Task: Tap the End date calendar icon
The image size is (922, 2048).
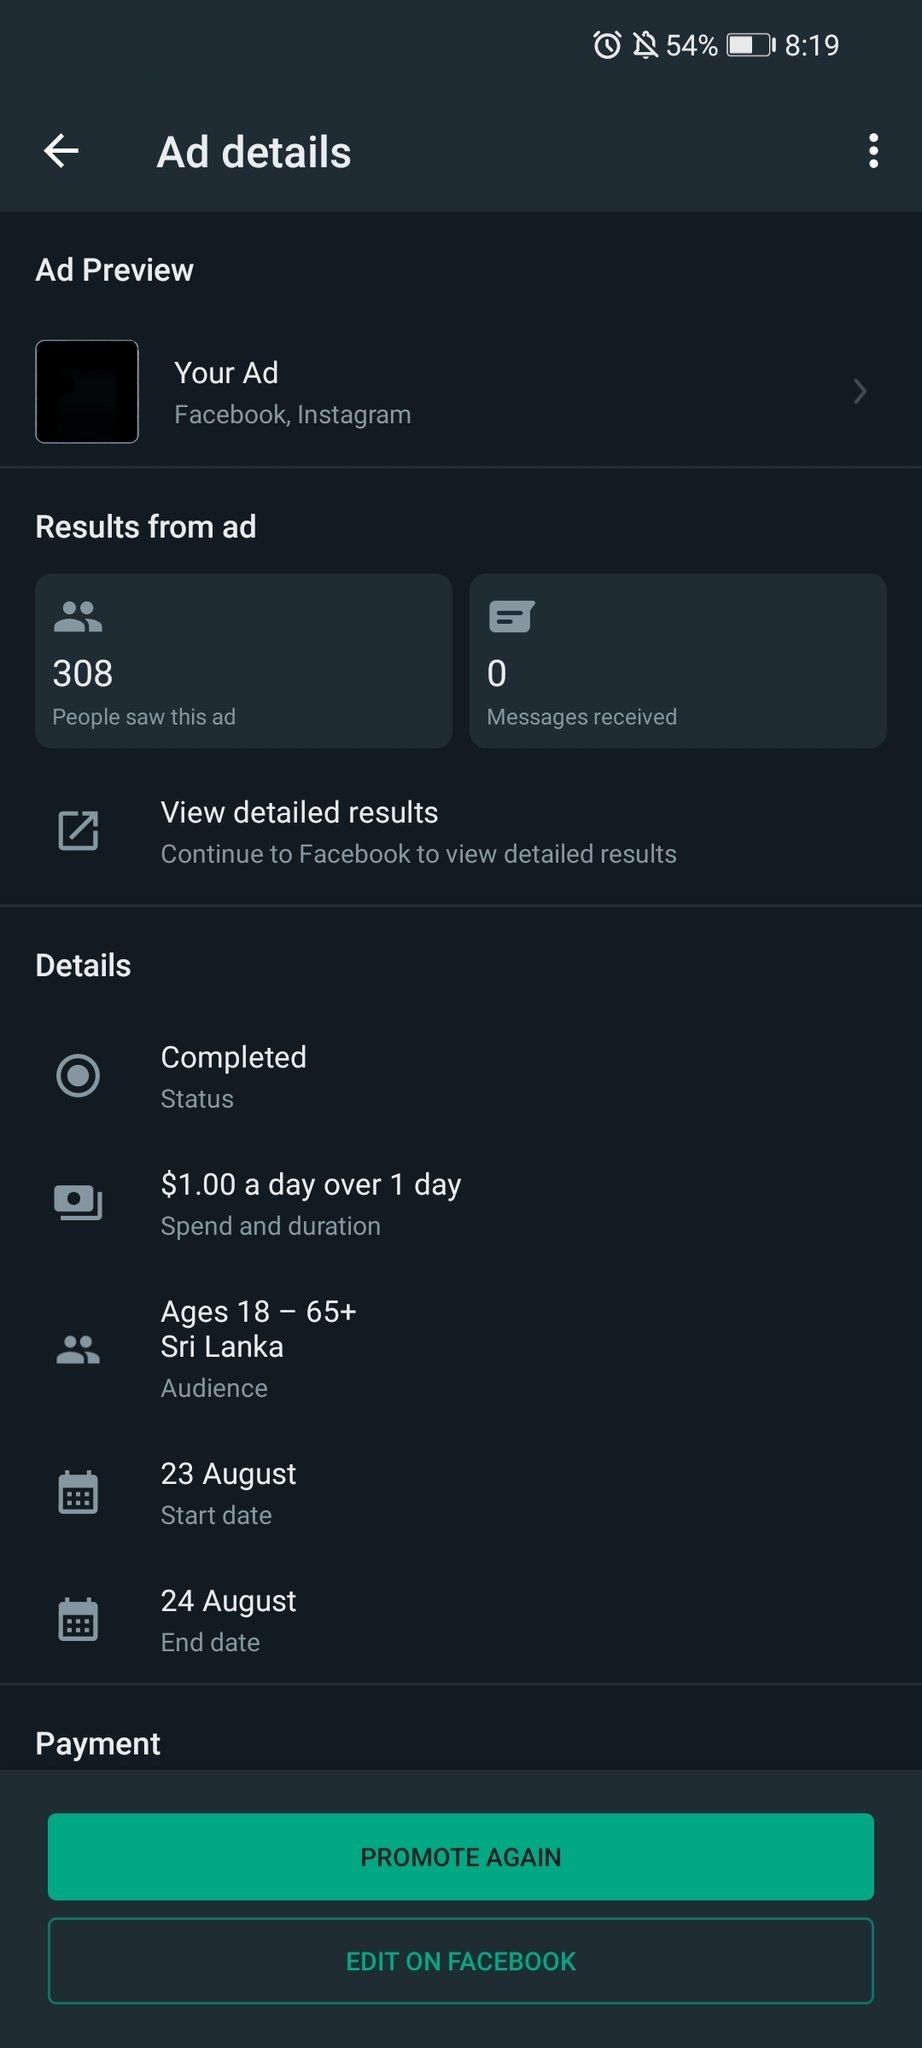Action: (x=78, y=1620)
